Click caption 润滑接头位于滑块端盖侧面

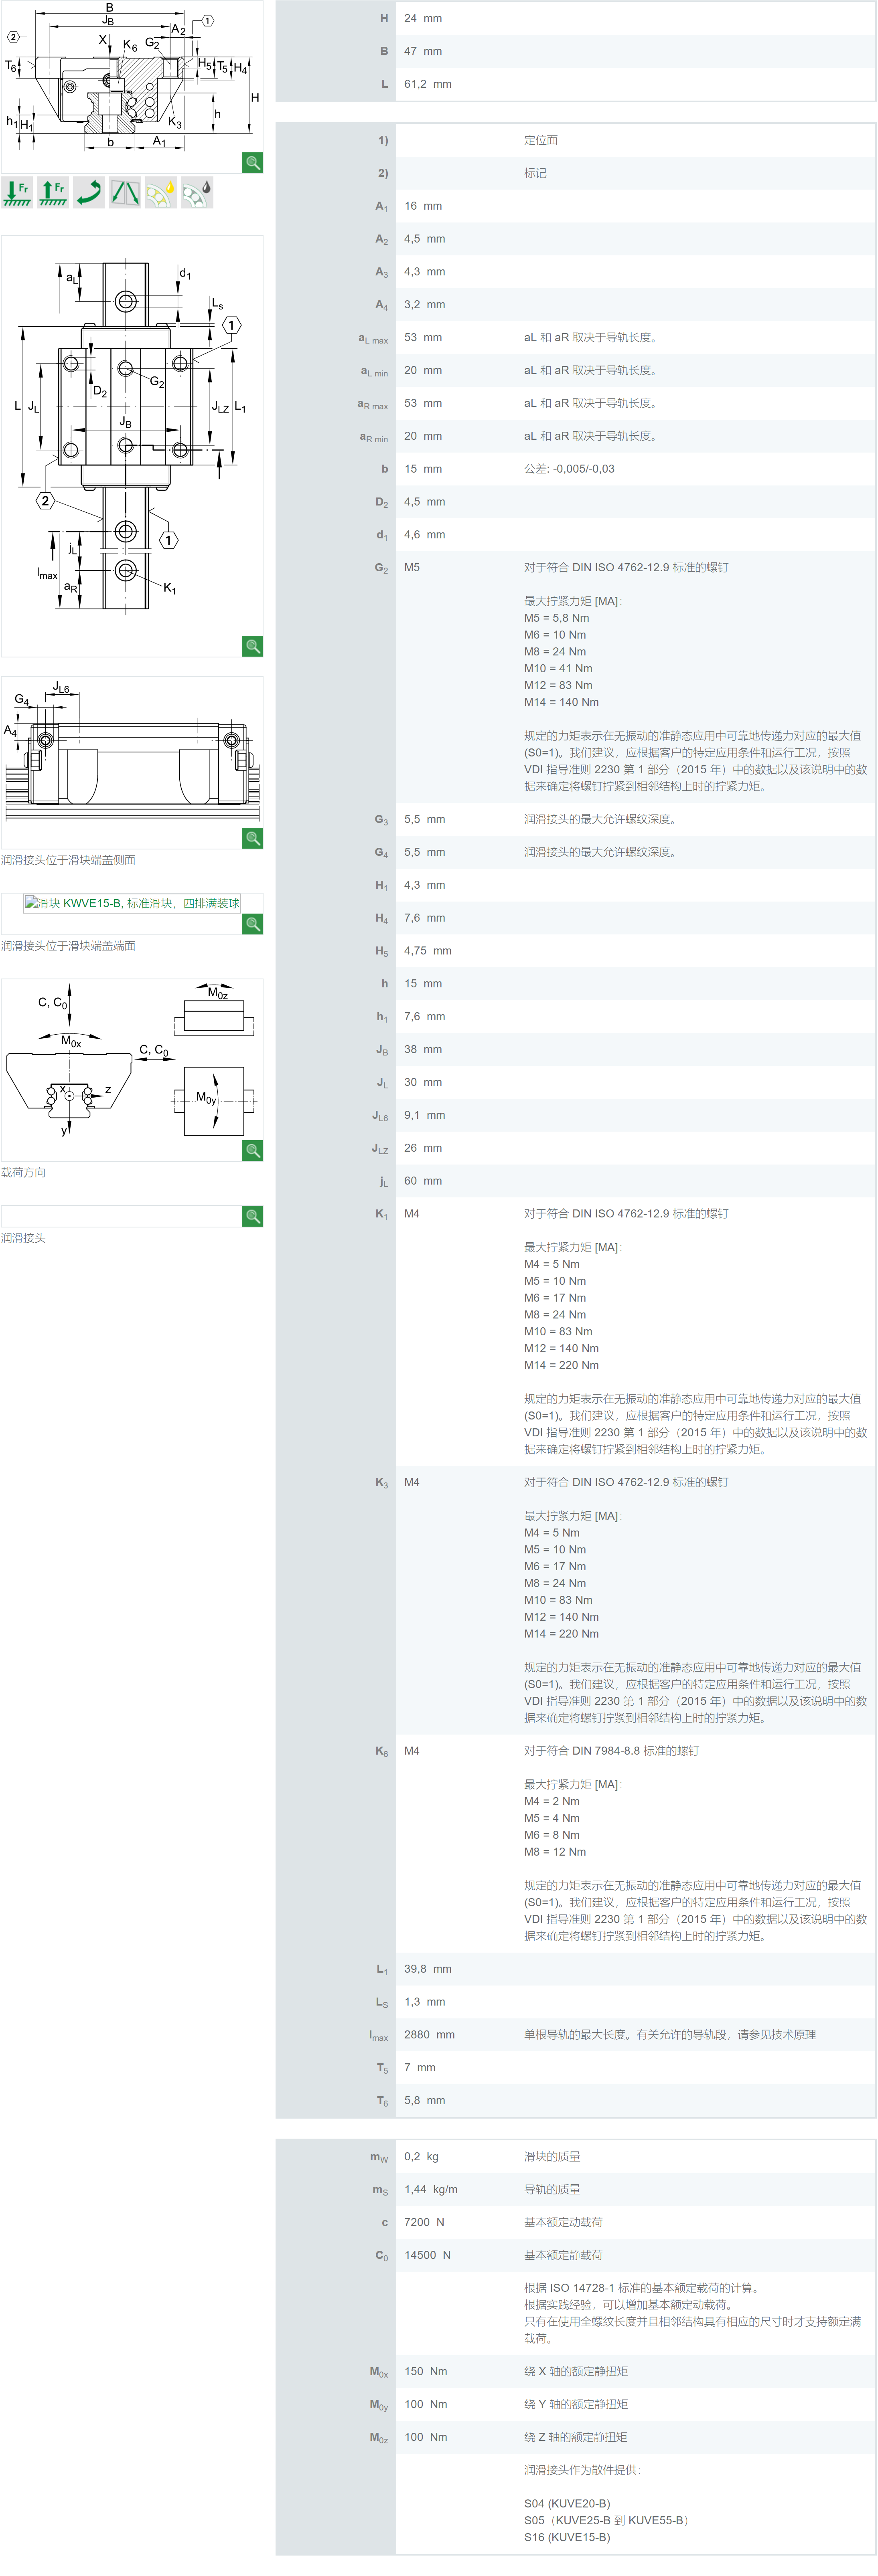[x=68, y=860]
